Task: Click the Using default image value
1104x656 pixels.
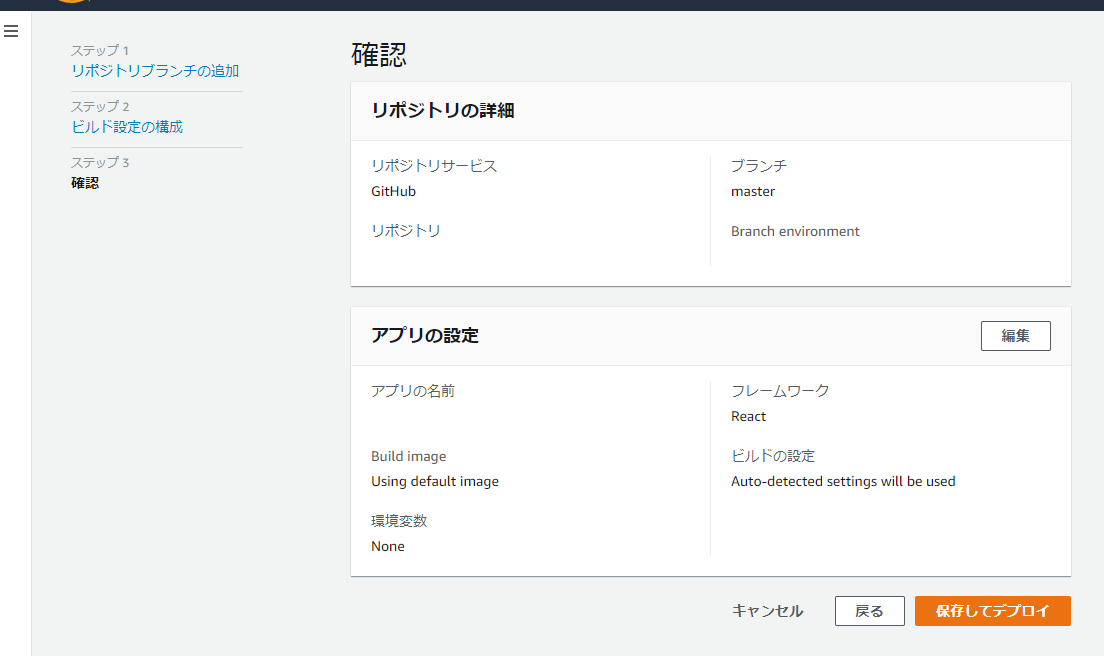Action: click(435, 481)
